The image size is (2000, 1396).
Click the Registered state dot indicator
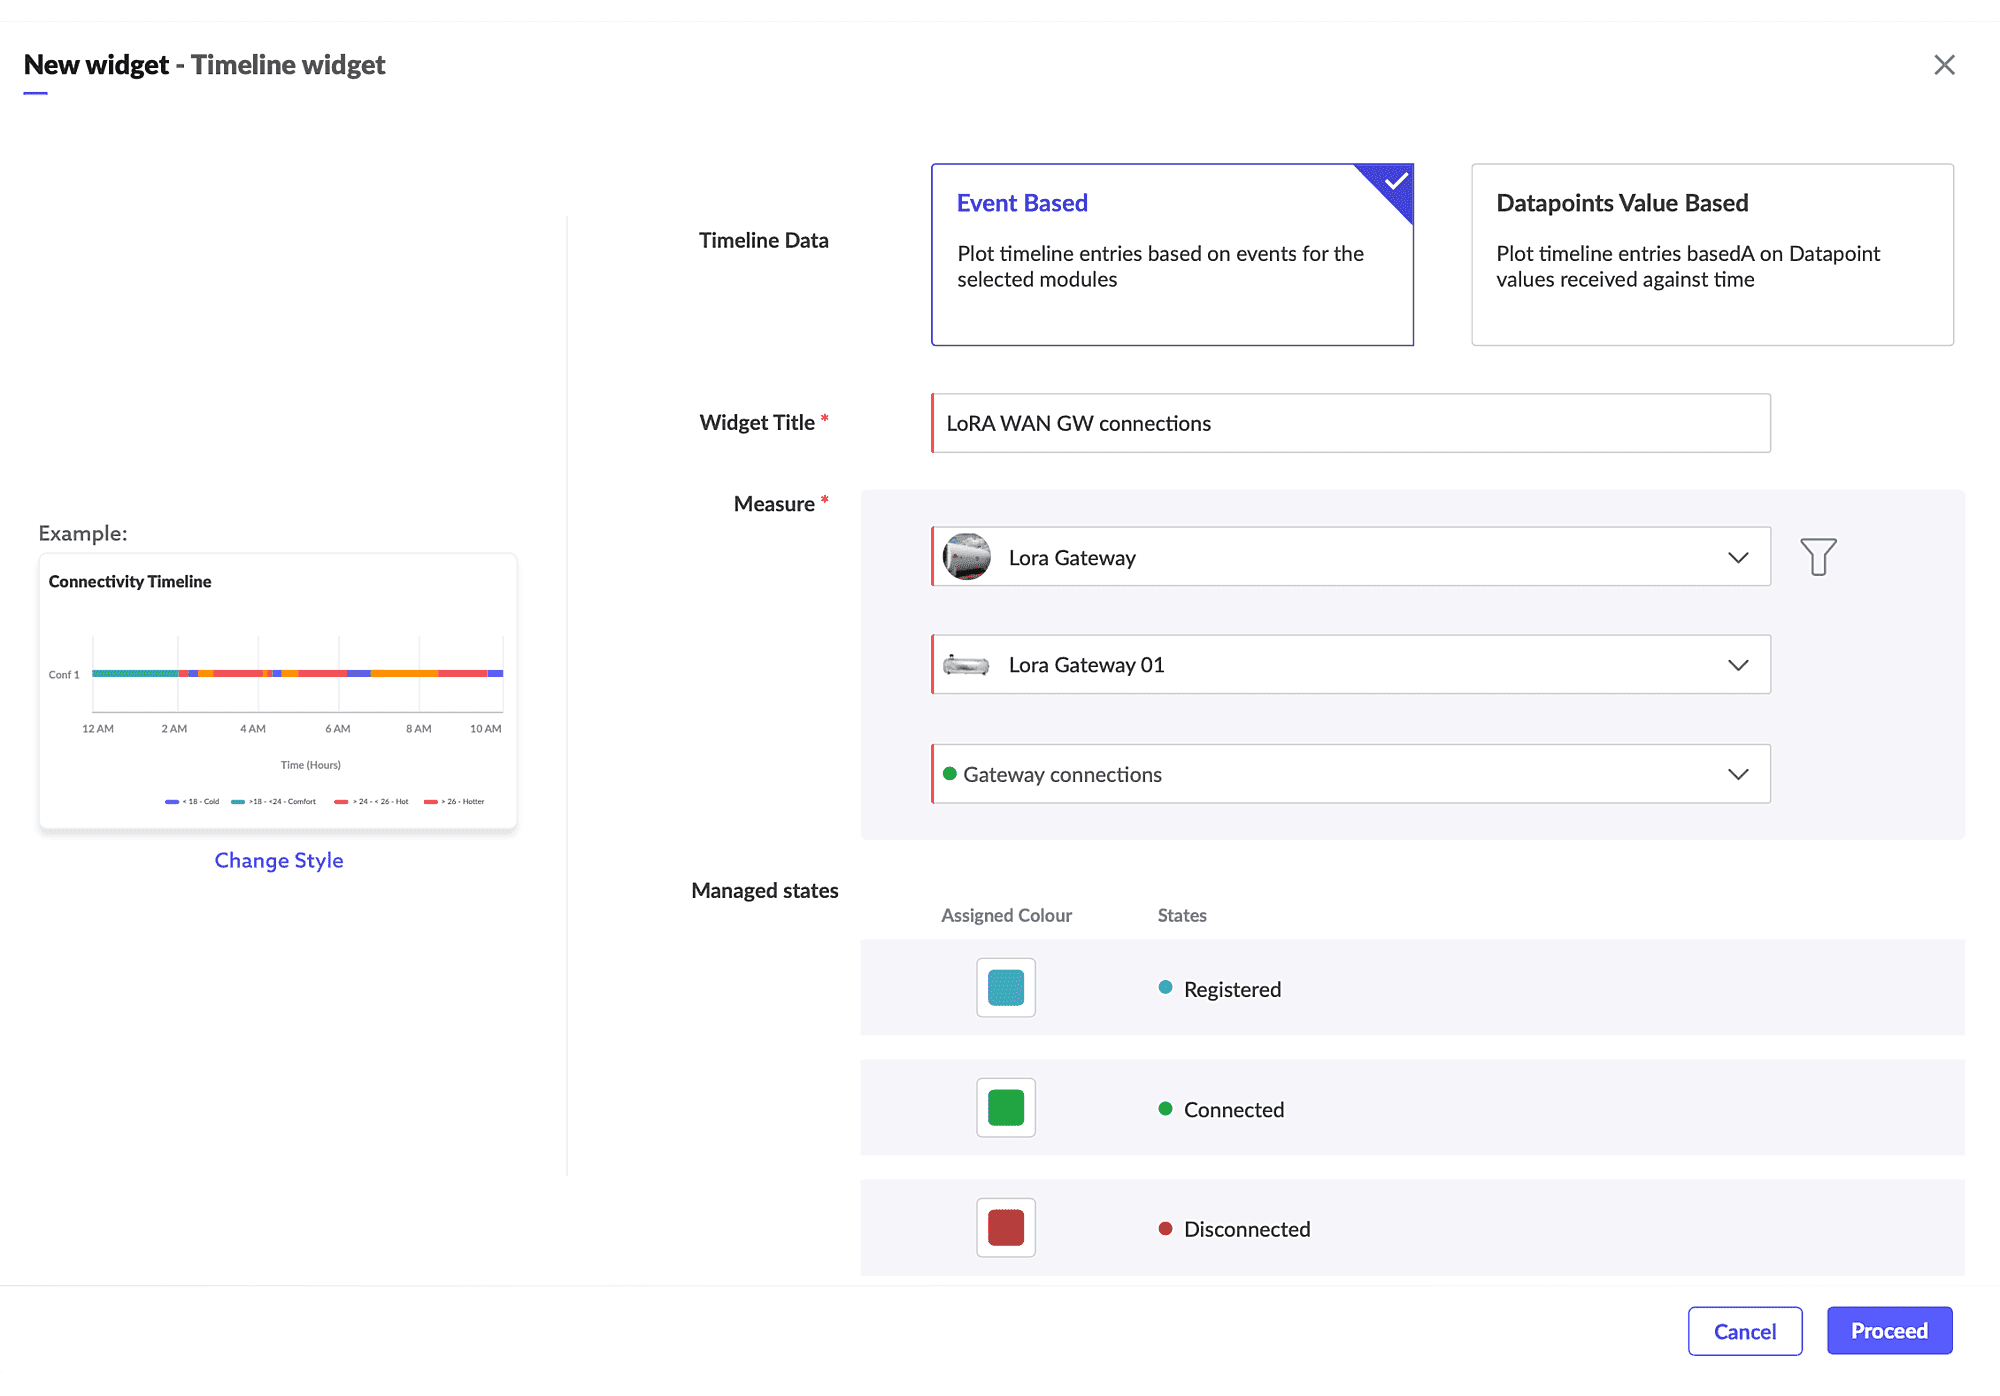tap(1165, 988)
